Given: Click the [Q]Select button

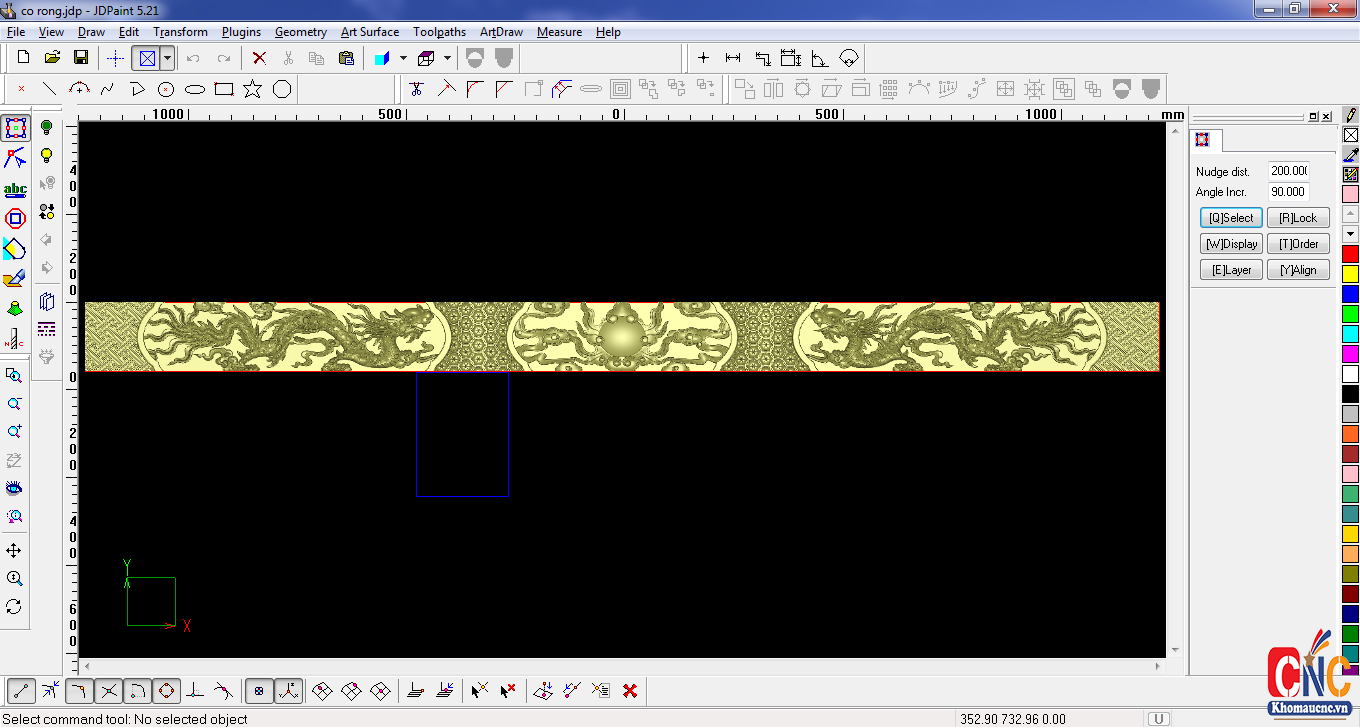Looking at the screenshot, I should (x=1231, y=218).
